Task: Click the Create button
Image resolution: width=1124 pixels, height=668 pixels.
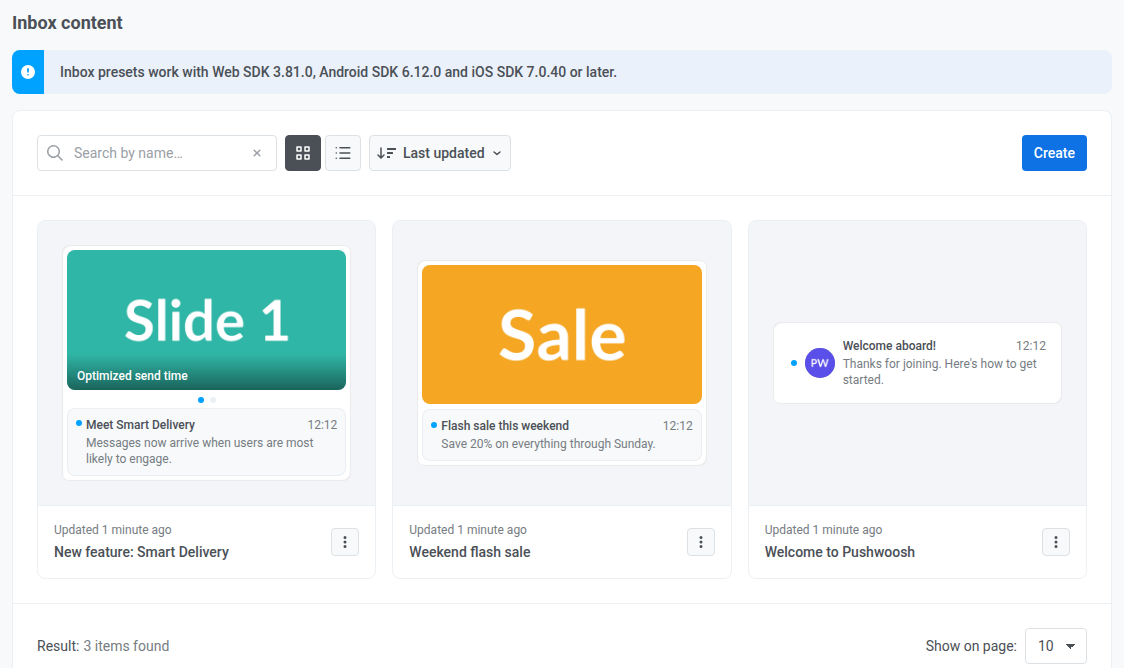Action: 1054,153
